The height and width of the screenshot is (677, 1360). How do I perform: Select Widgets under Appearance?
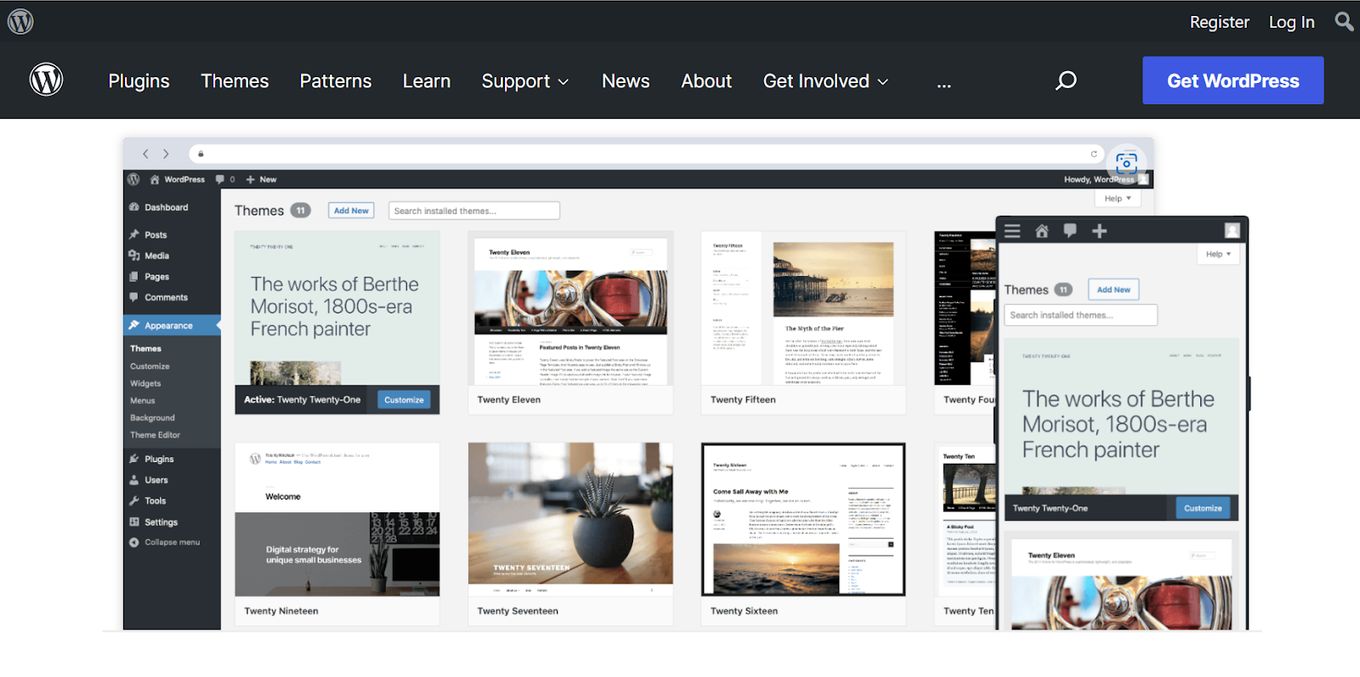tap(146, 383)
